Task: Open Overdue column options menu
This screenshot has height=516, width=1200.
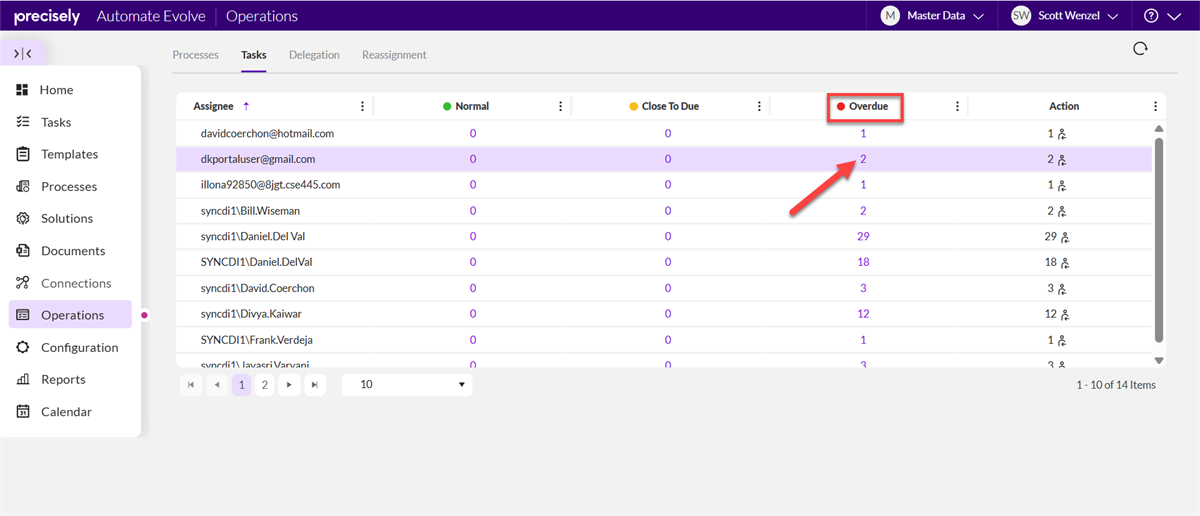Action: 957,106
